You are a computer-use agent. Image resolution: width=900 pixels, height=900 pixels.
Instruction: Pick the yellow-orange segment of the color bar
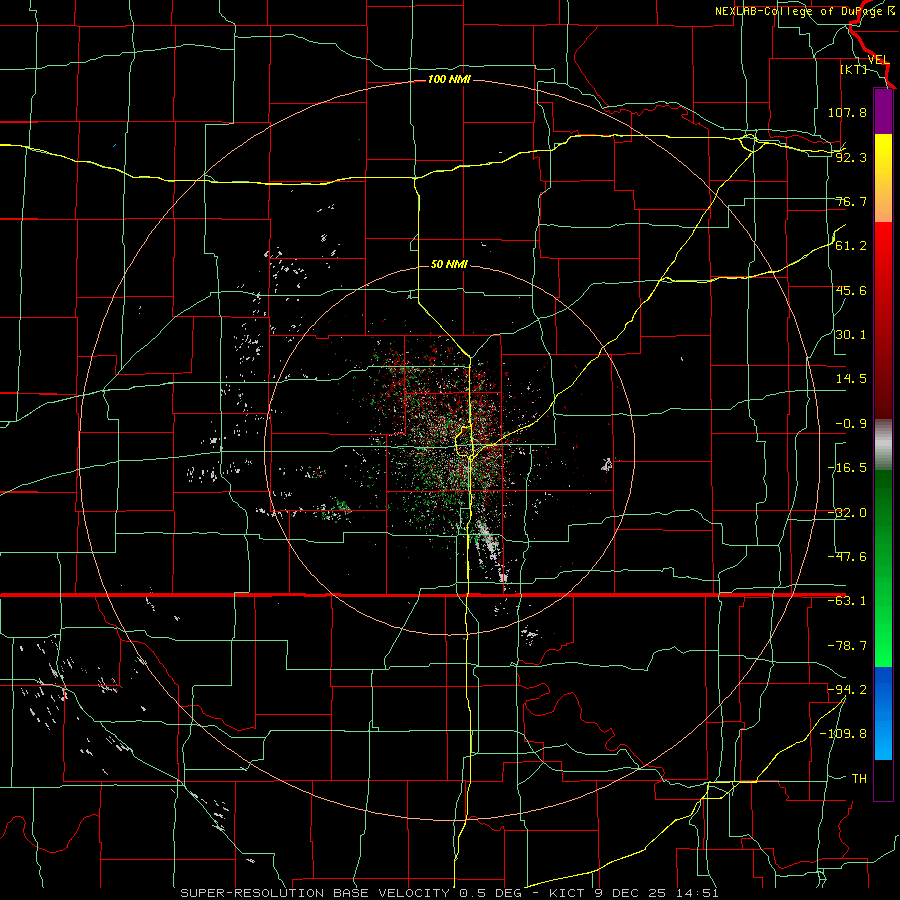[883, 178]
